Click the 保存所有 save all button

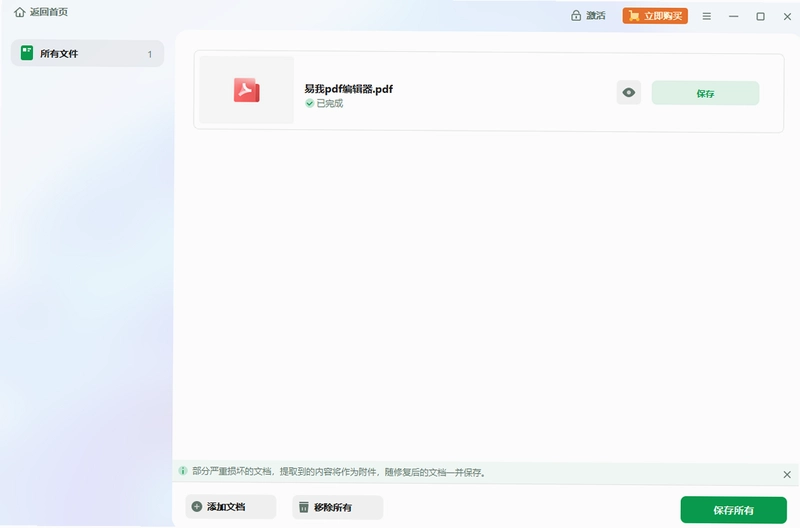pos(733,510)
